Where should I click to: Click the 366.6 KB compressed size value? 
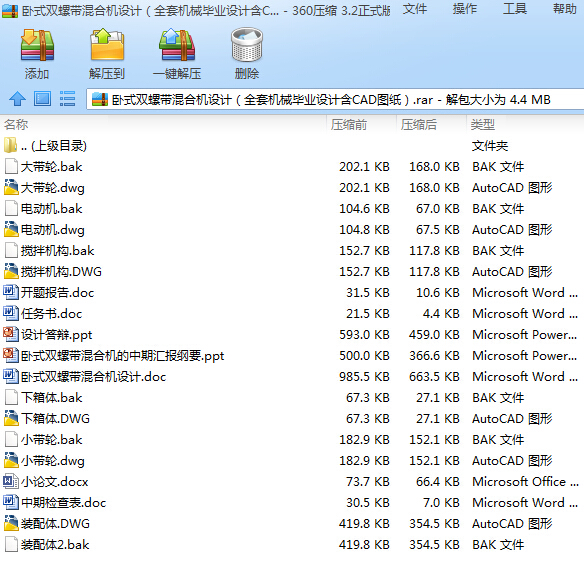(434, 356)
